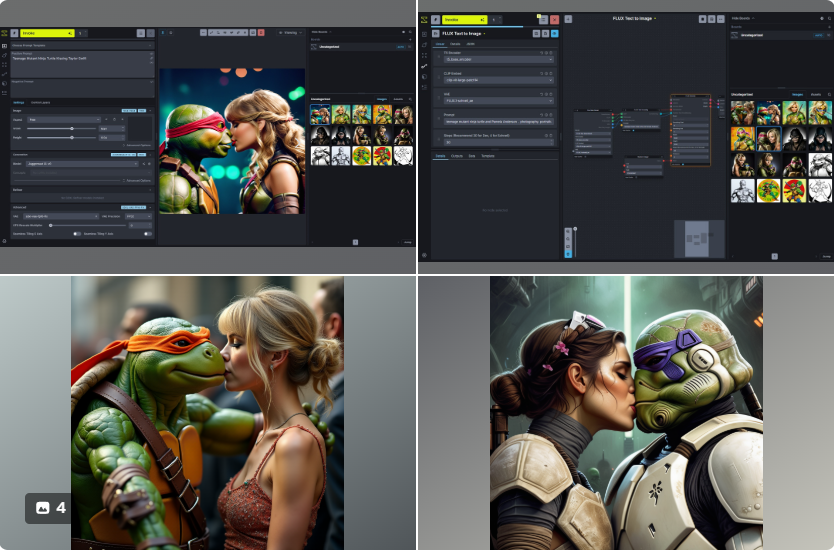Open the Queue list icon in left window sidebar
This screenshot has width=834, height=550.
(x=4, y=93)
